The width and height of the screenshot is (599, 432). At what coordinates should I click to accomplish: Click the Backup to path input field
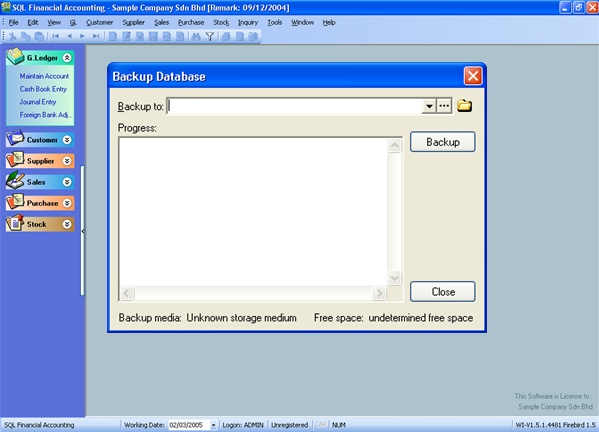(x=295, y=106)
